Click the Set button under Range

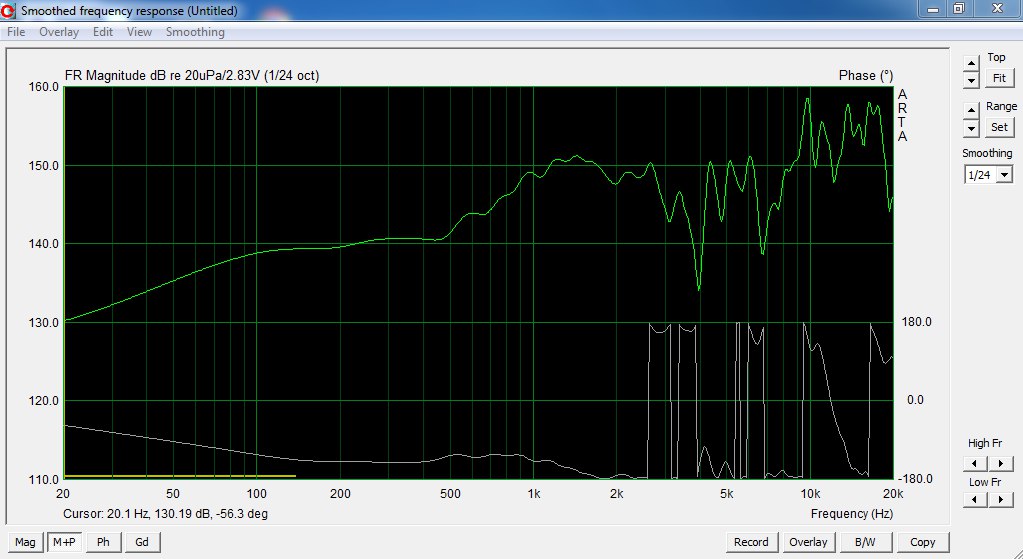[999, 127]
